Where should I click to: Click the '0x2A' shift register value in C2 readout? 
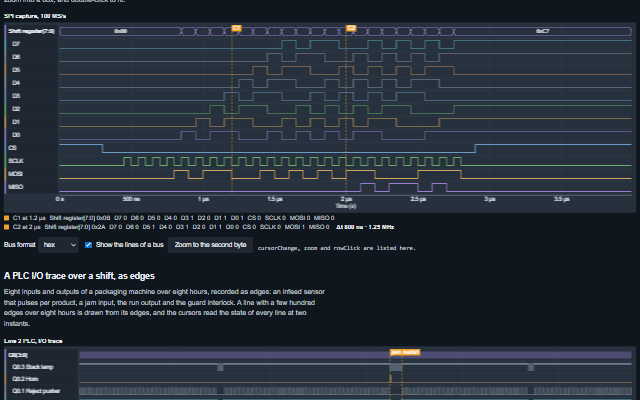(x=99, y=227)
